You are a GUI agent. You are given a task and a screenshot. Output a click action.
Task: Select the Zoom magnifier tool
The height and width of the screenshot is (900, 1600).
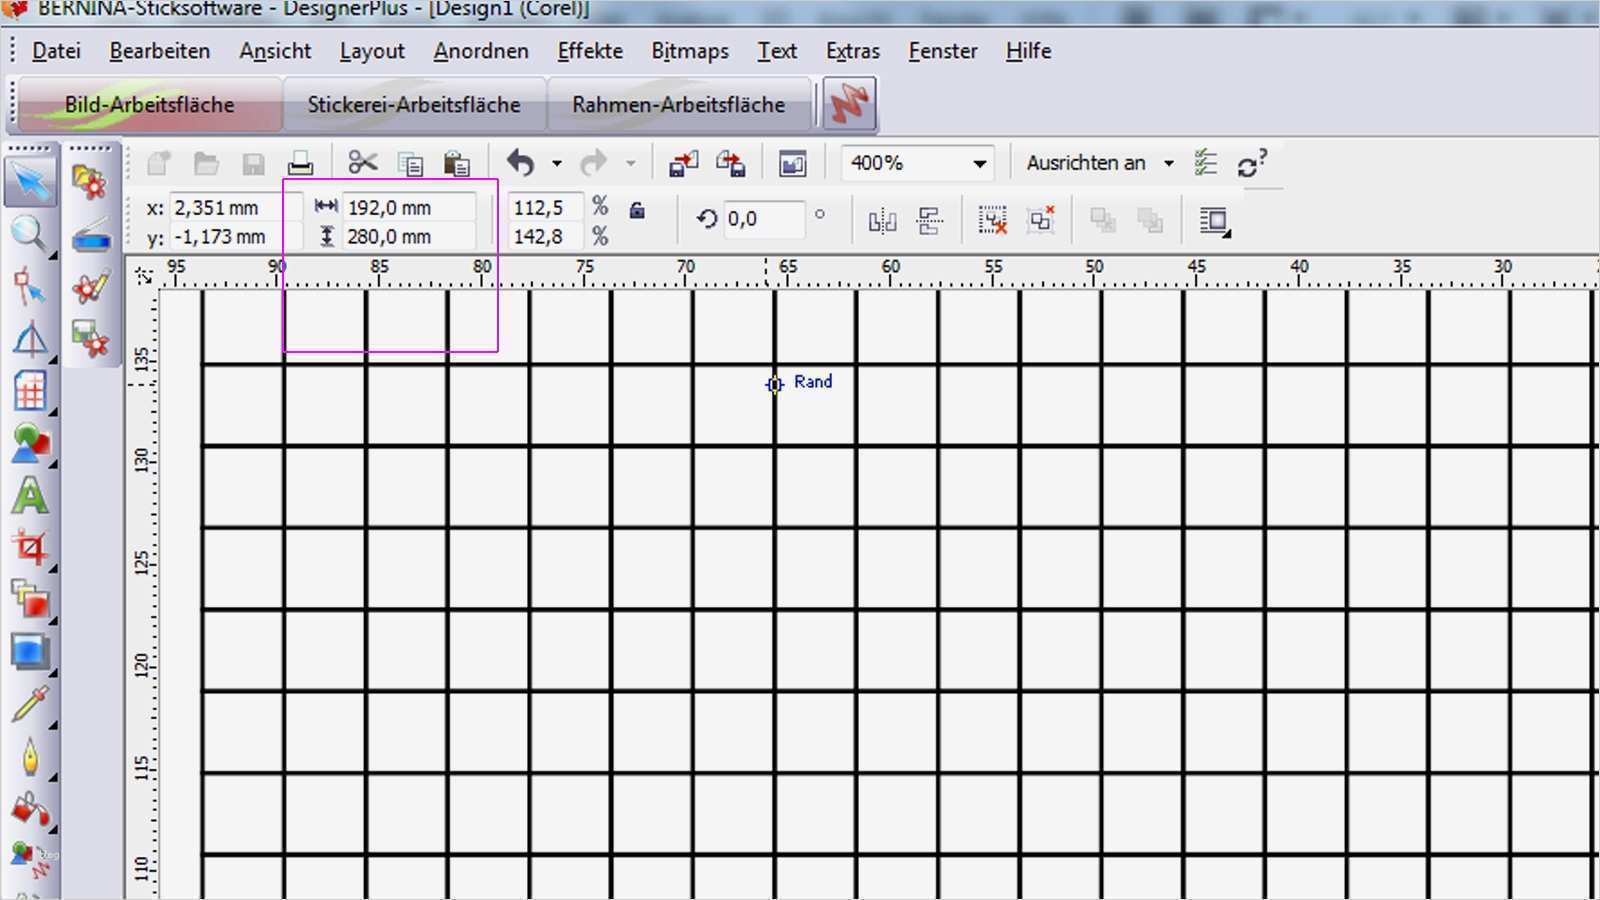(x=30, y=235)
